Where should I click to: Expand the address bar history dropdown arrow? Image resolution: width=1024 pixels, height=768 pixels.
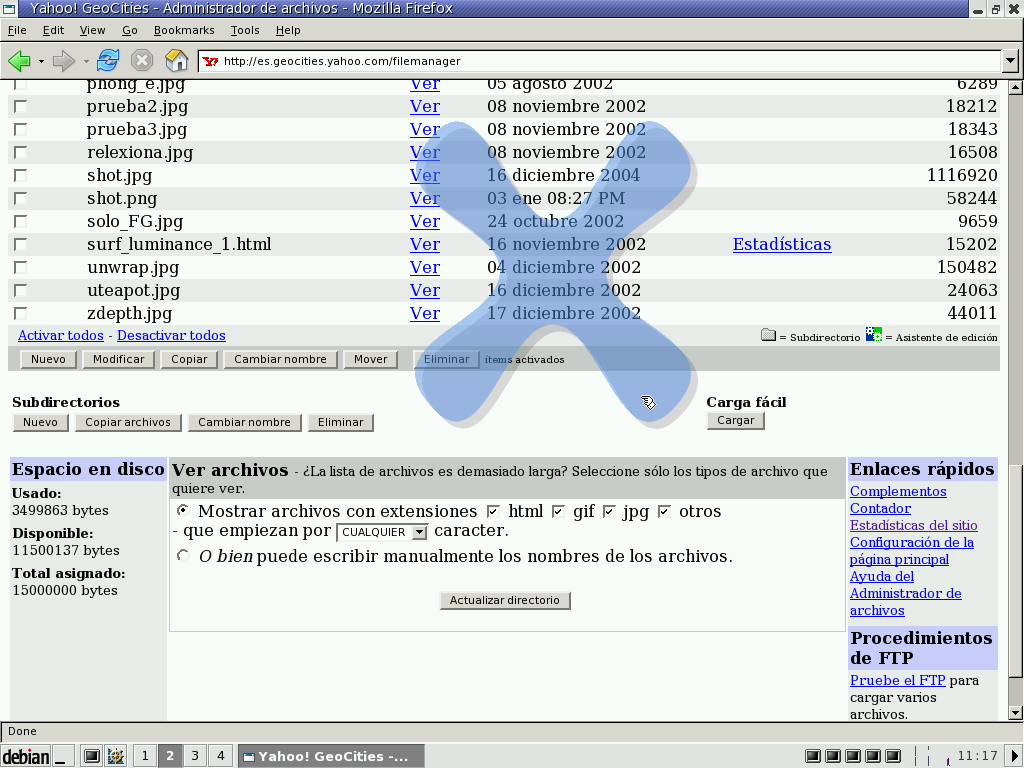tap(1010, 61)
